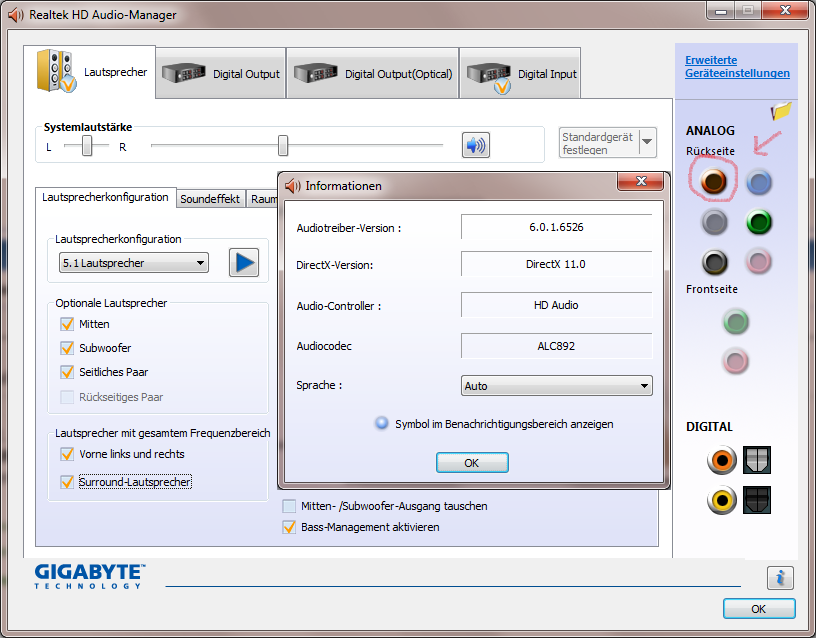Toggle Surround-Lautsprecher checkbox
Image resolution: width=816 pixels, height=638 pixels.
pyautogui.click(x=67, y=482)
